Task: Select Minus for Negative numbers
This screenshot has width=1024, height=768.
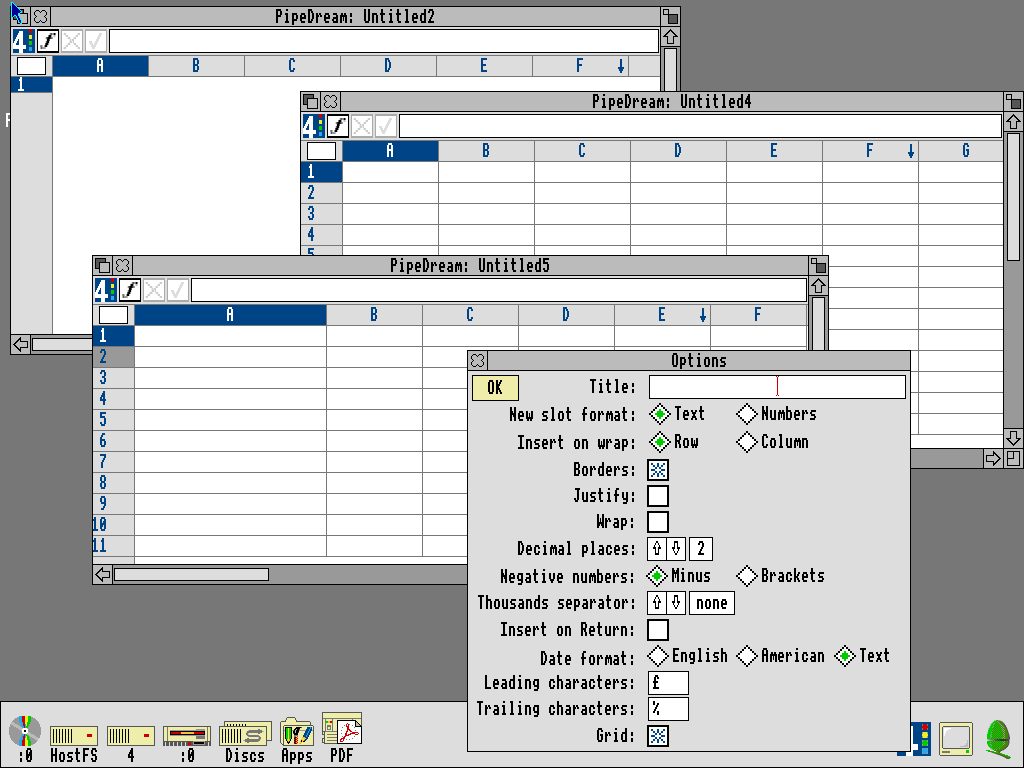Action: tap(679, 576)
